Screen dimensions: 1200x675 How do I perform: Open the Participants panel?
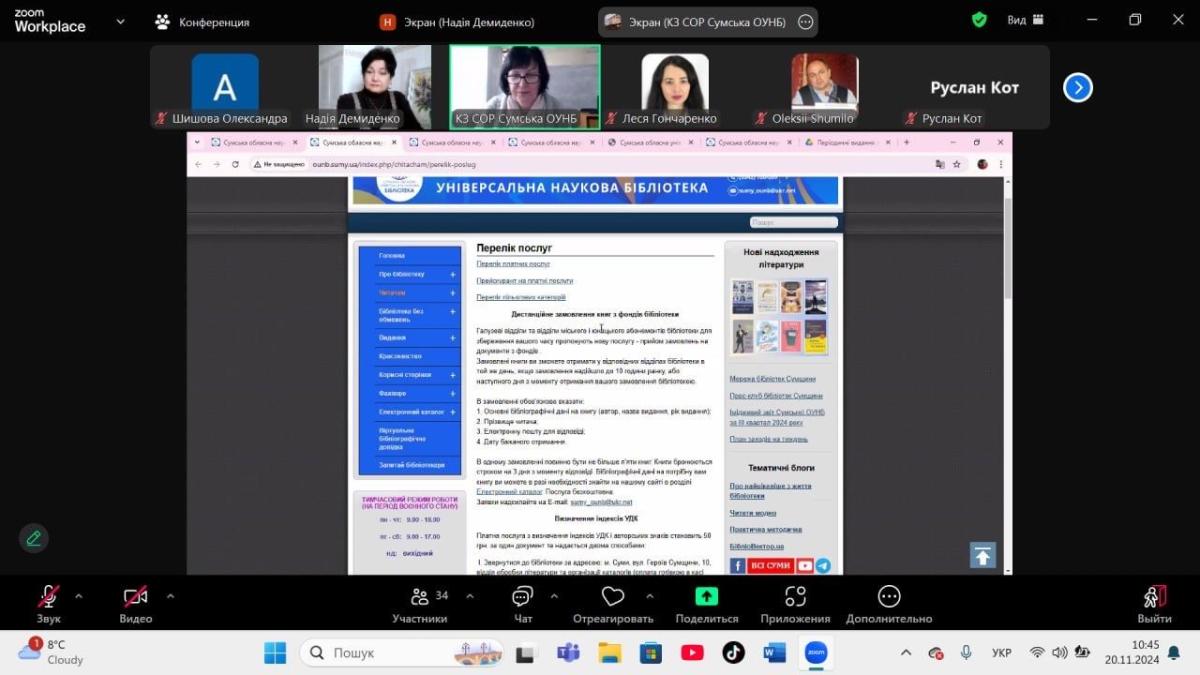coord(420,603)
